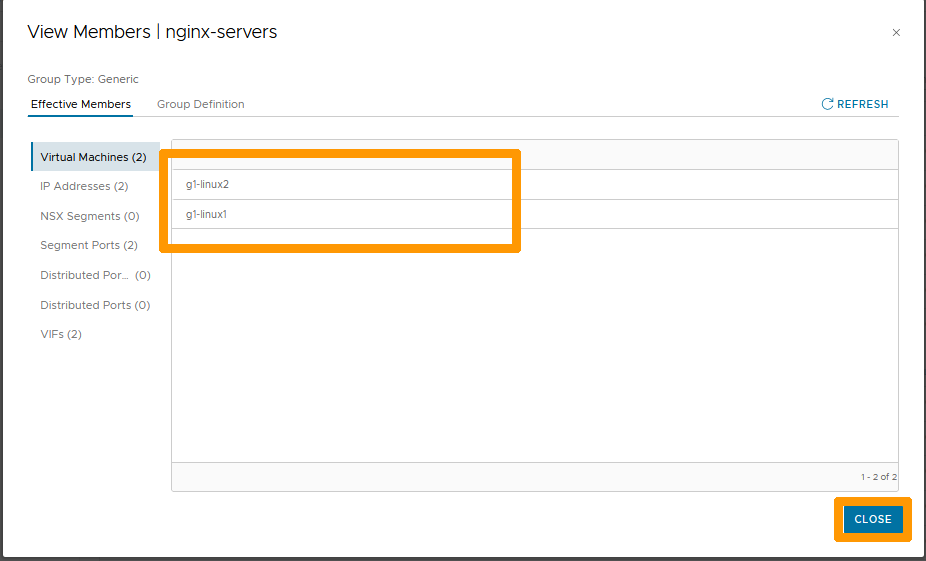
Task: Open truncated Distributed Por... (0) category
Action: coord(95,275)
